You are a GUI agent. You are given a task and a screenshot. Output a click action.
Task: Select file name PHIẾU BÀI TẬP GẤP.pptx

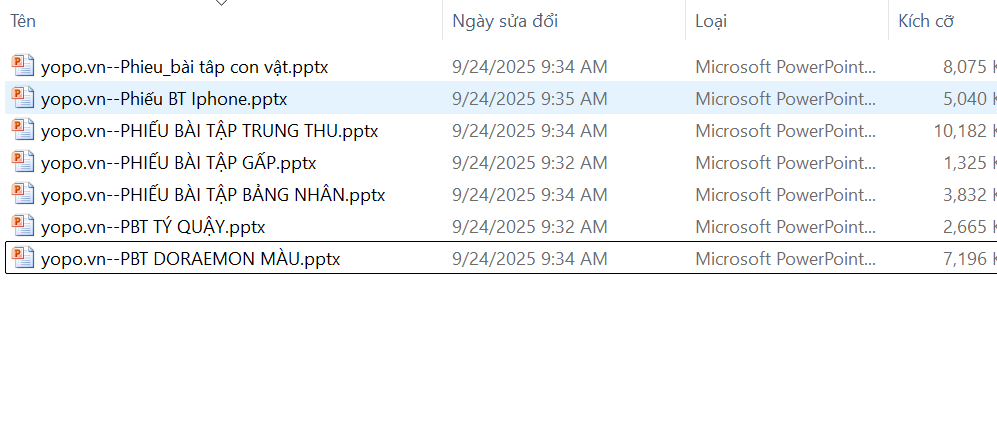[x=179, y=163]
